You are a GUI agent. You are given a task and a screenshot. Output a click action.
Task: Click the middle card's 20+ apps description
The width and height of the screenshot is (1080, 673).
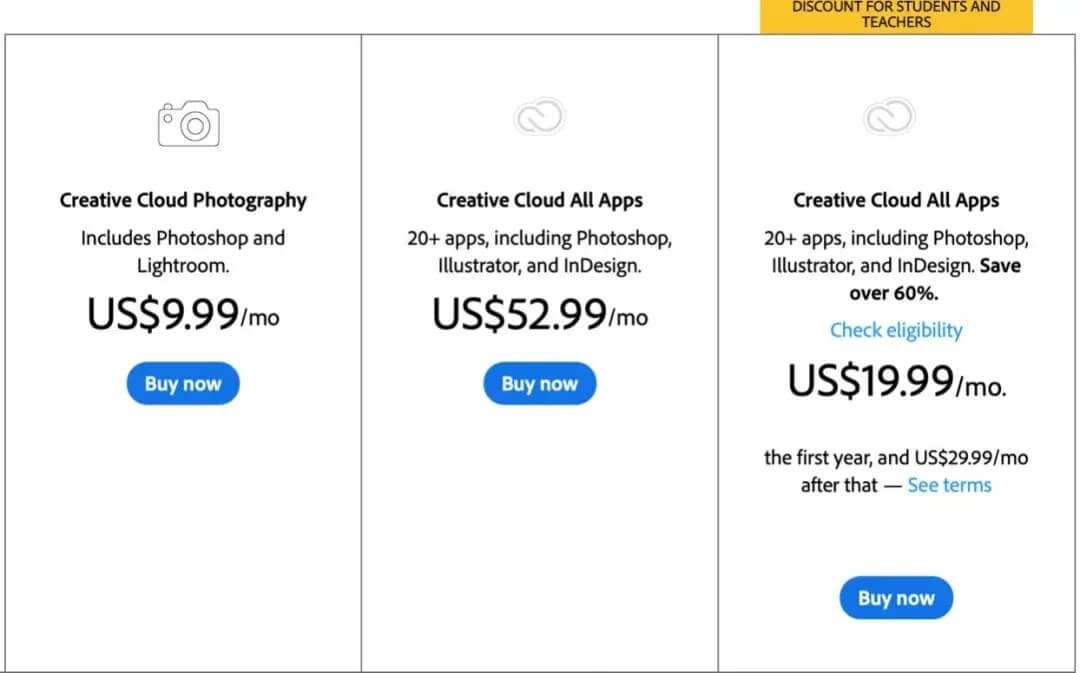pos(539,251)
